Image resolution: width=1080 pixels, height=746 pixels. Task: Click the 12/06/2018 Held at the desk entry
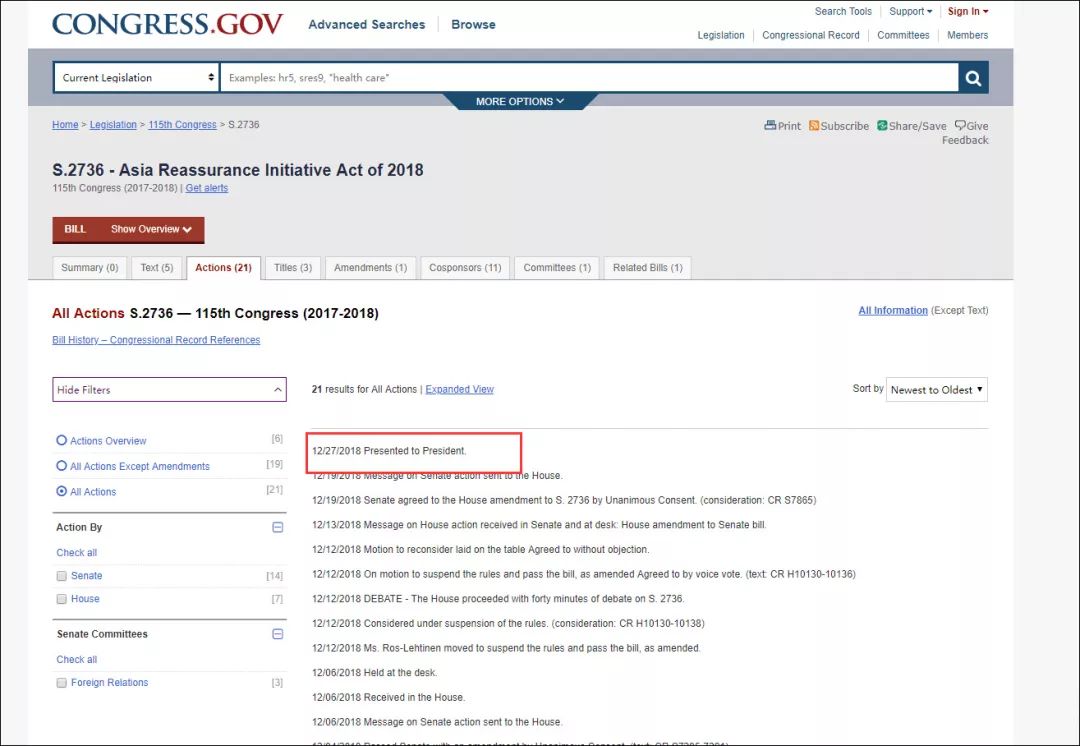tap(375, 673)
